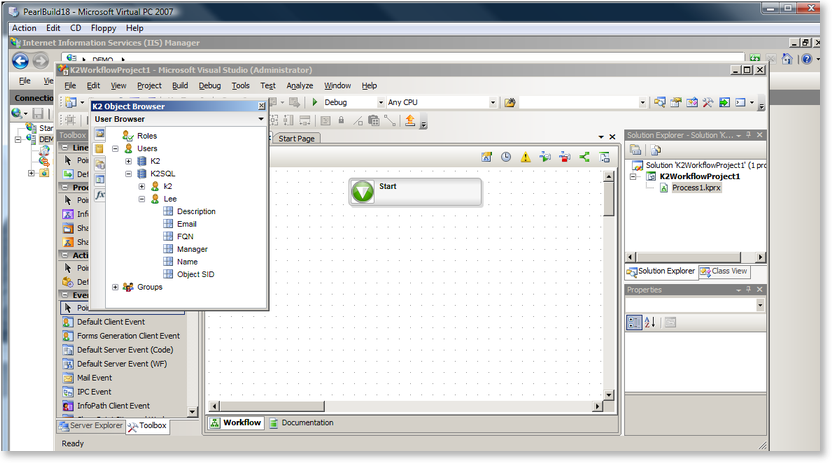Screen dimensions: 832x463
Task: Open the Any CPU platform dropdown
Action: click(493, 102)
